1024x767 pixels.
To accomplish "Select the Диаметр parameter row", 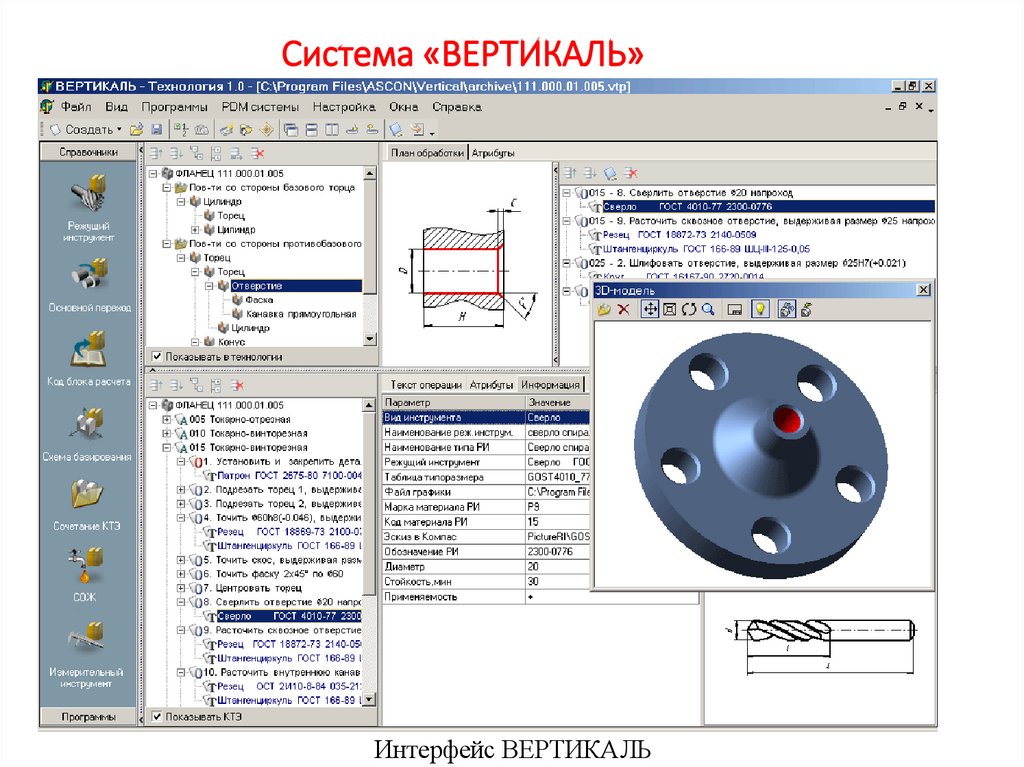I will (x=487, y=566).
